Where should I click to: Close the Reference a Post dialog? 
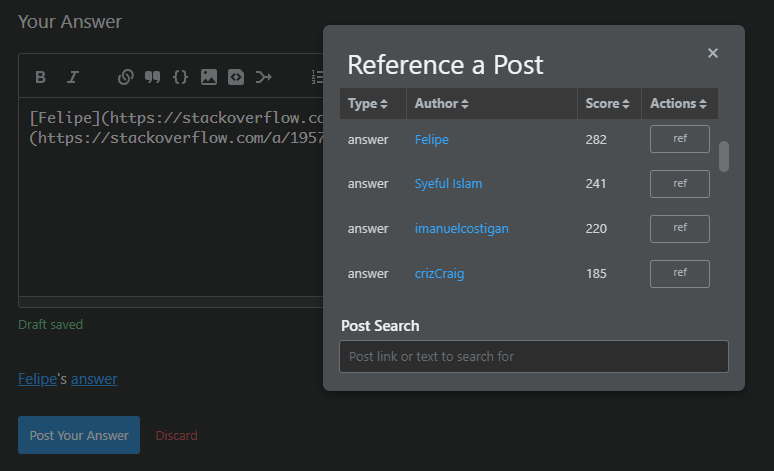pyautogui.click(x=713, y=53)
